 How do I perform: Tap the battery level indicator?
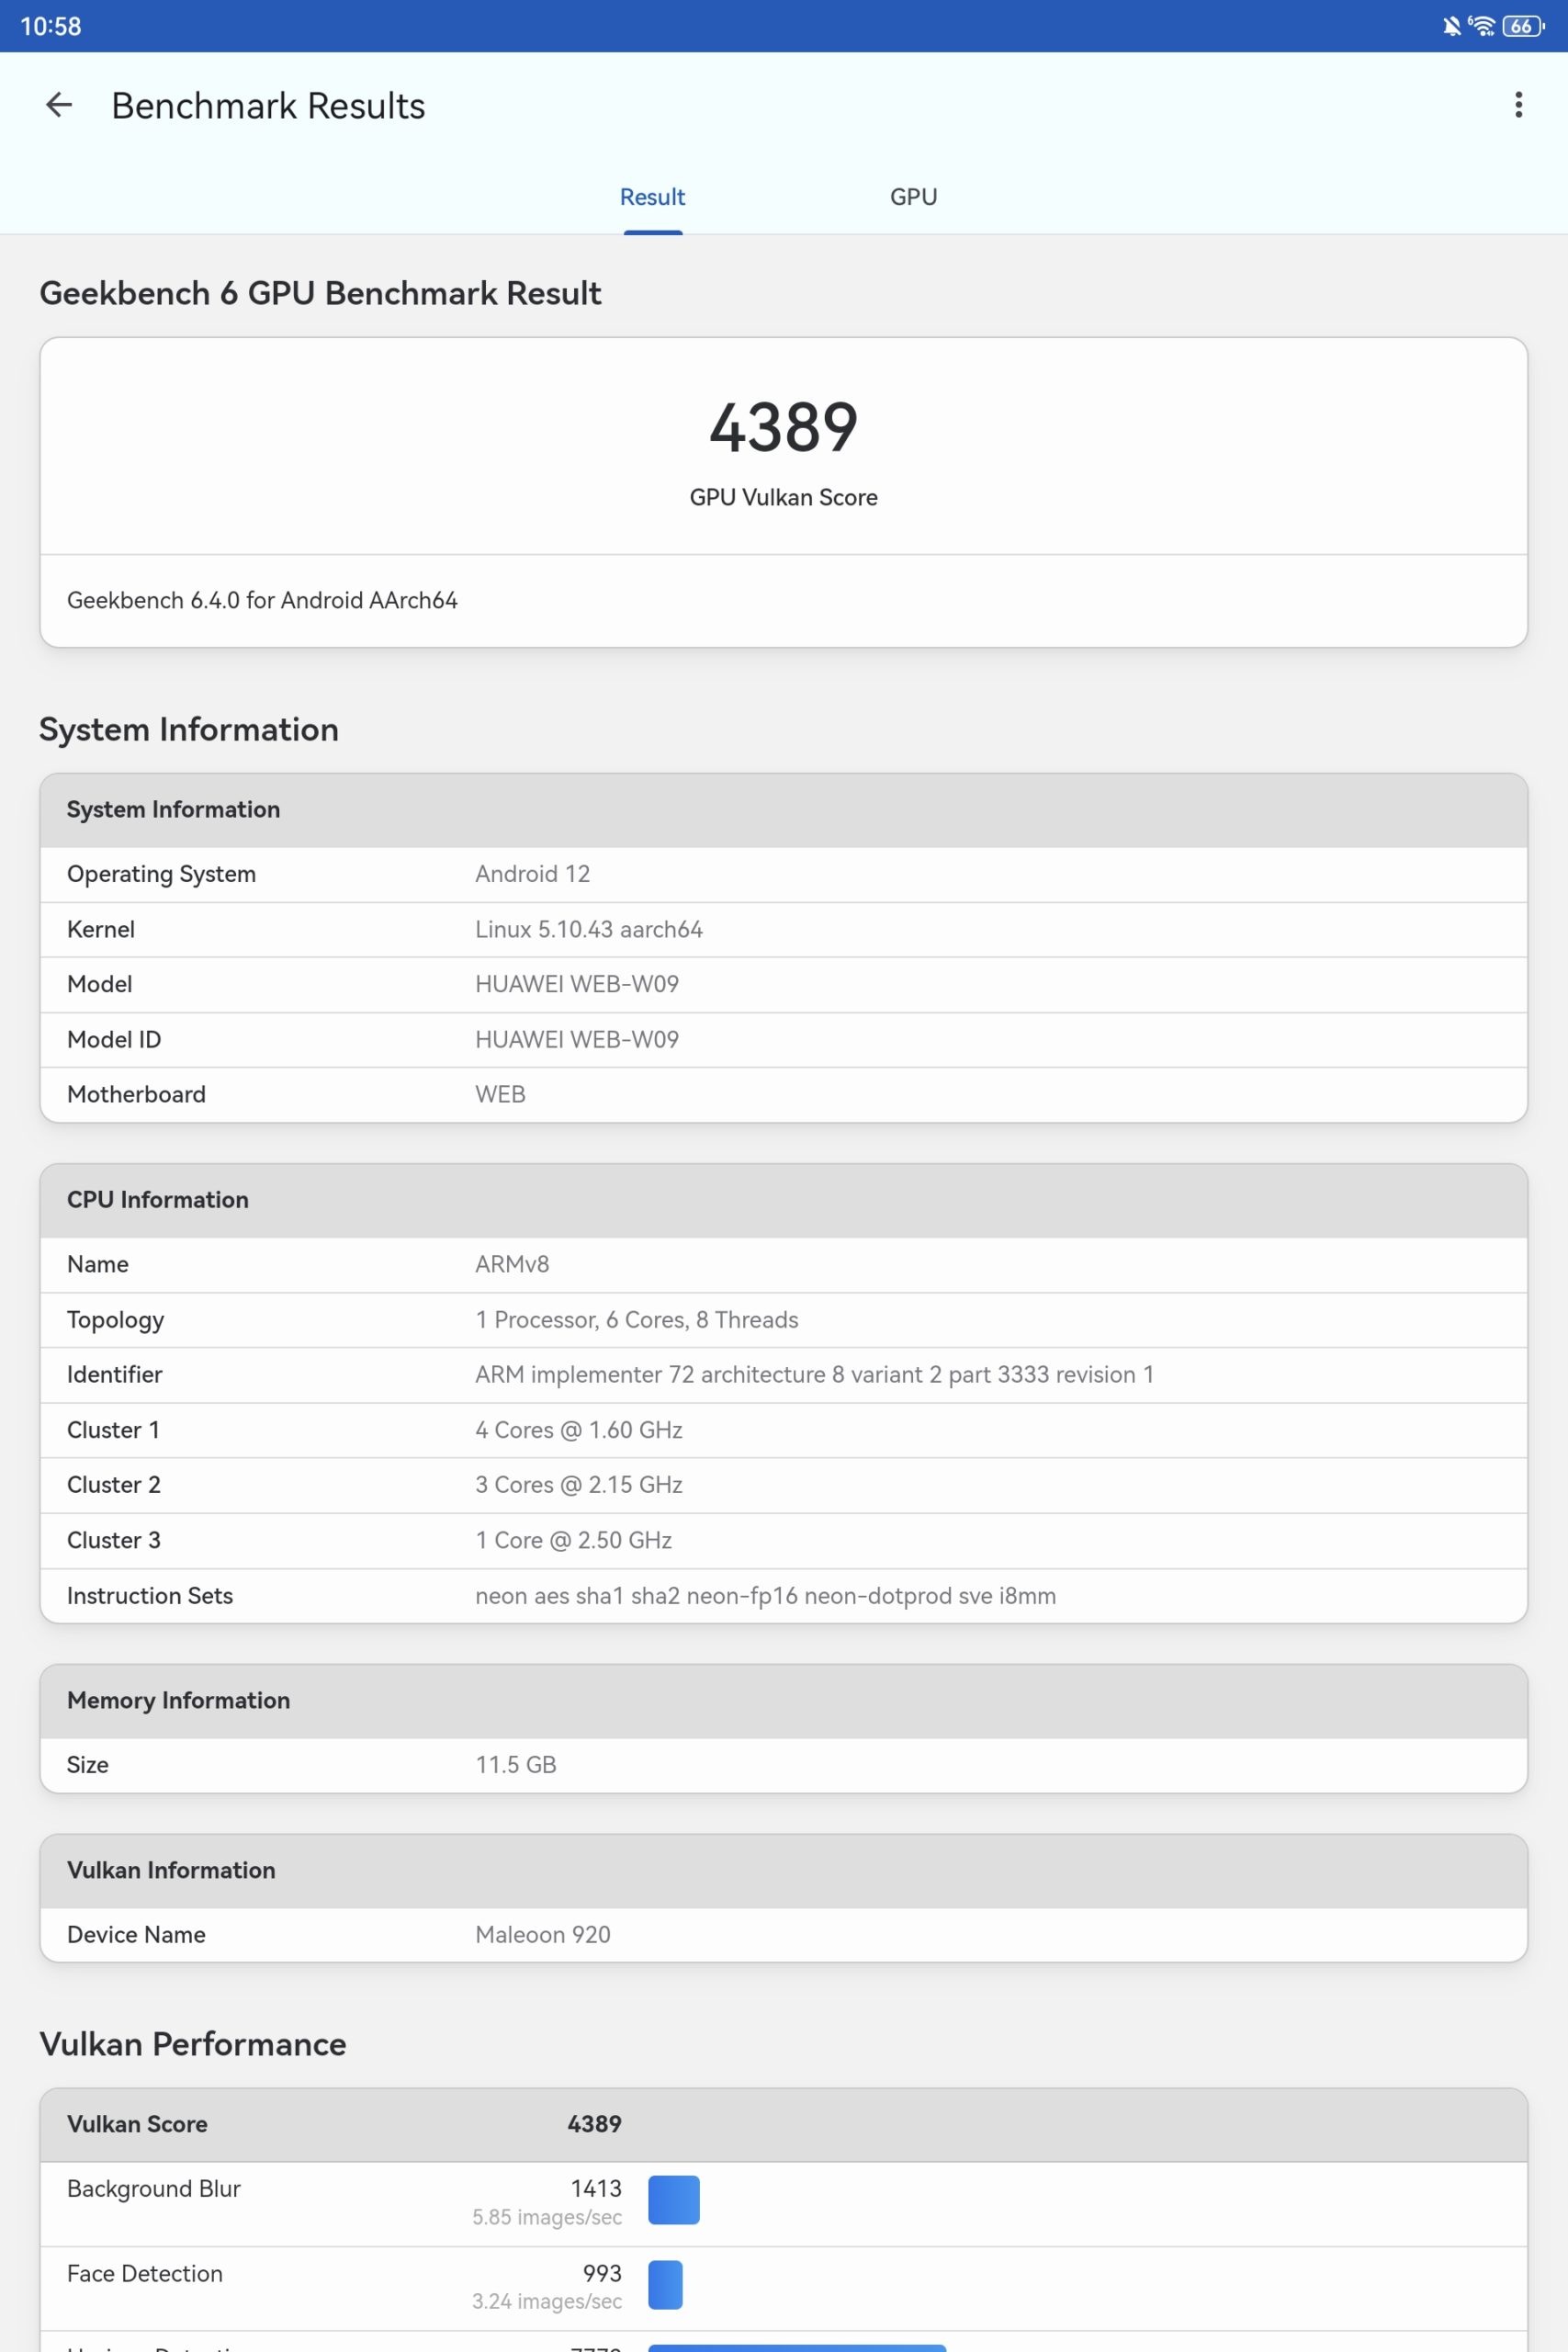(1523, 26)
